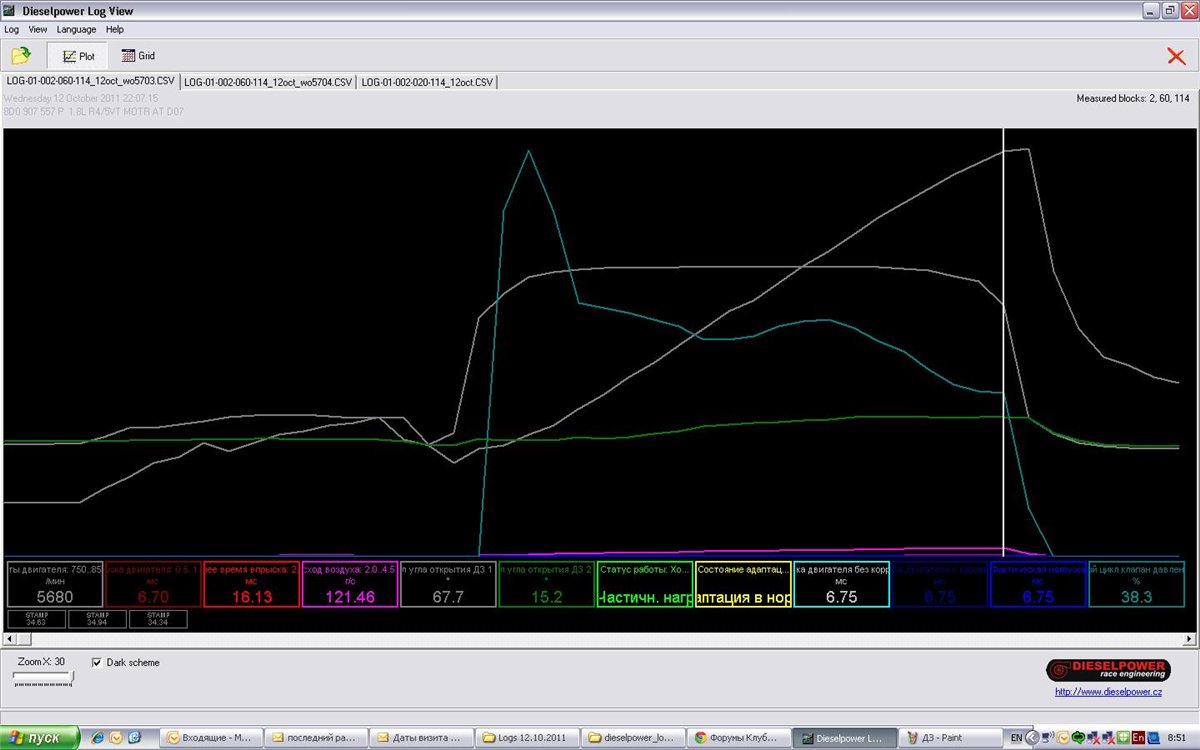
Task: Switch to Grid view in the toolbar
Action: pos(139,56)
